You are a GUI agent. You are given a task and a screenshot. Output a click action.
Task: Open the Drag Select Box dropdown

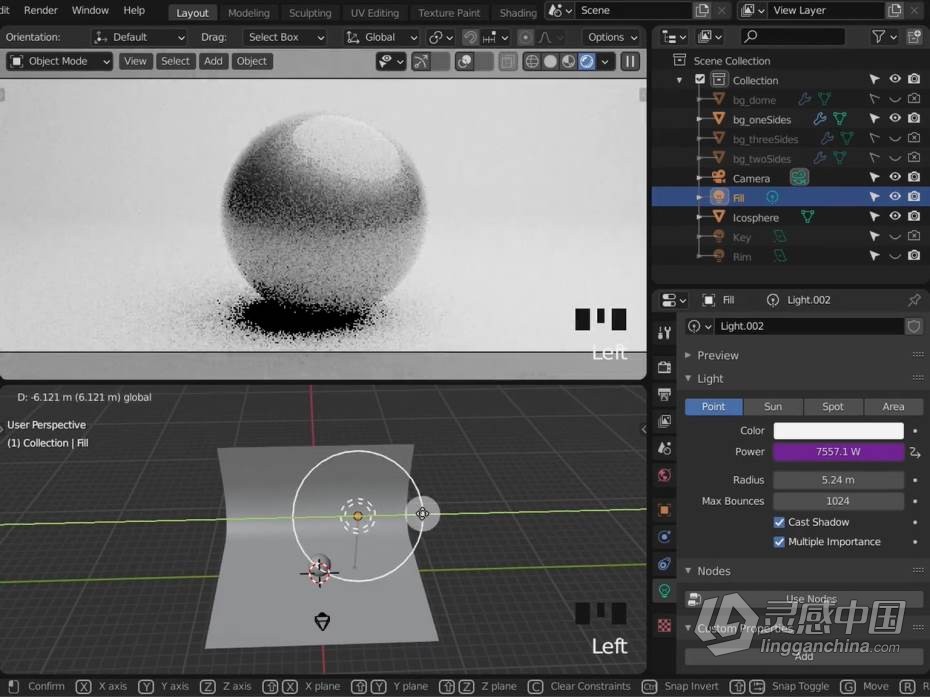tap(286, 37)
